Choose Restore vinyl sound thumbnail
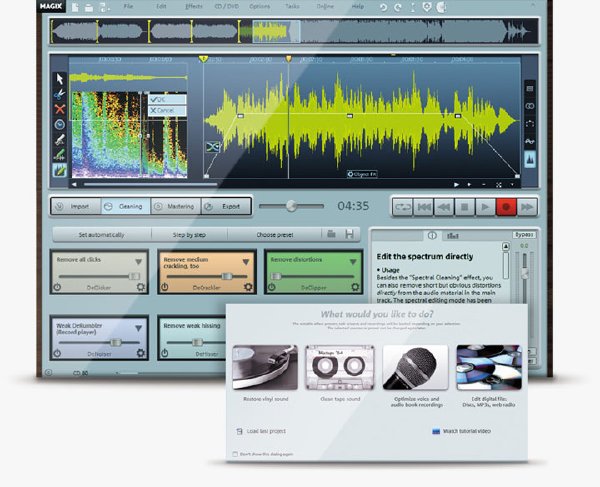The image size is (600, 487). tap(265, 367)
